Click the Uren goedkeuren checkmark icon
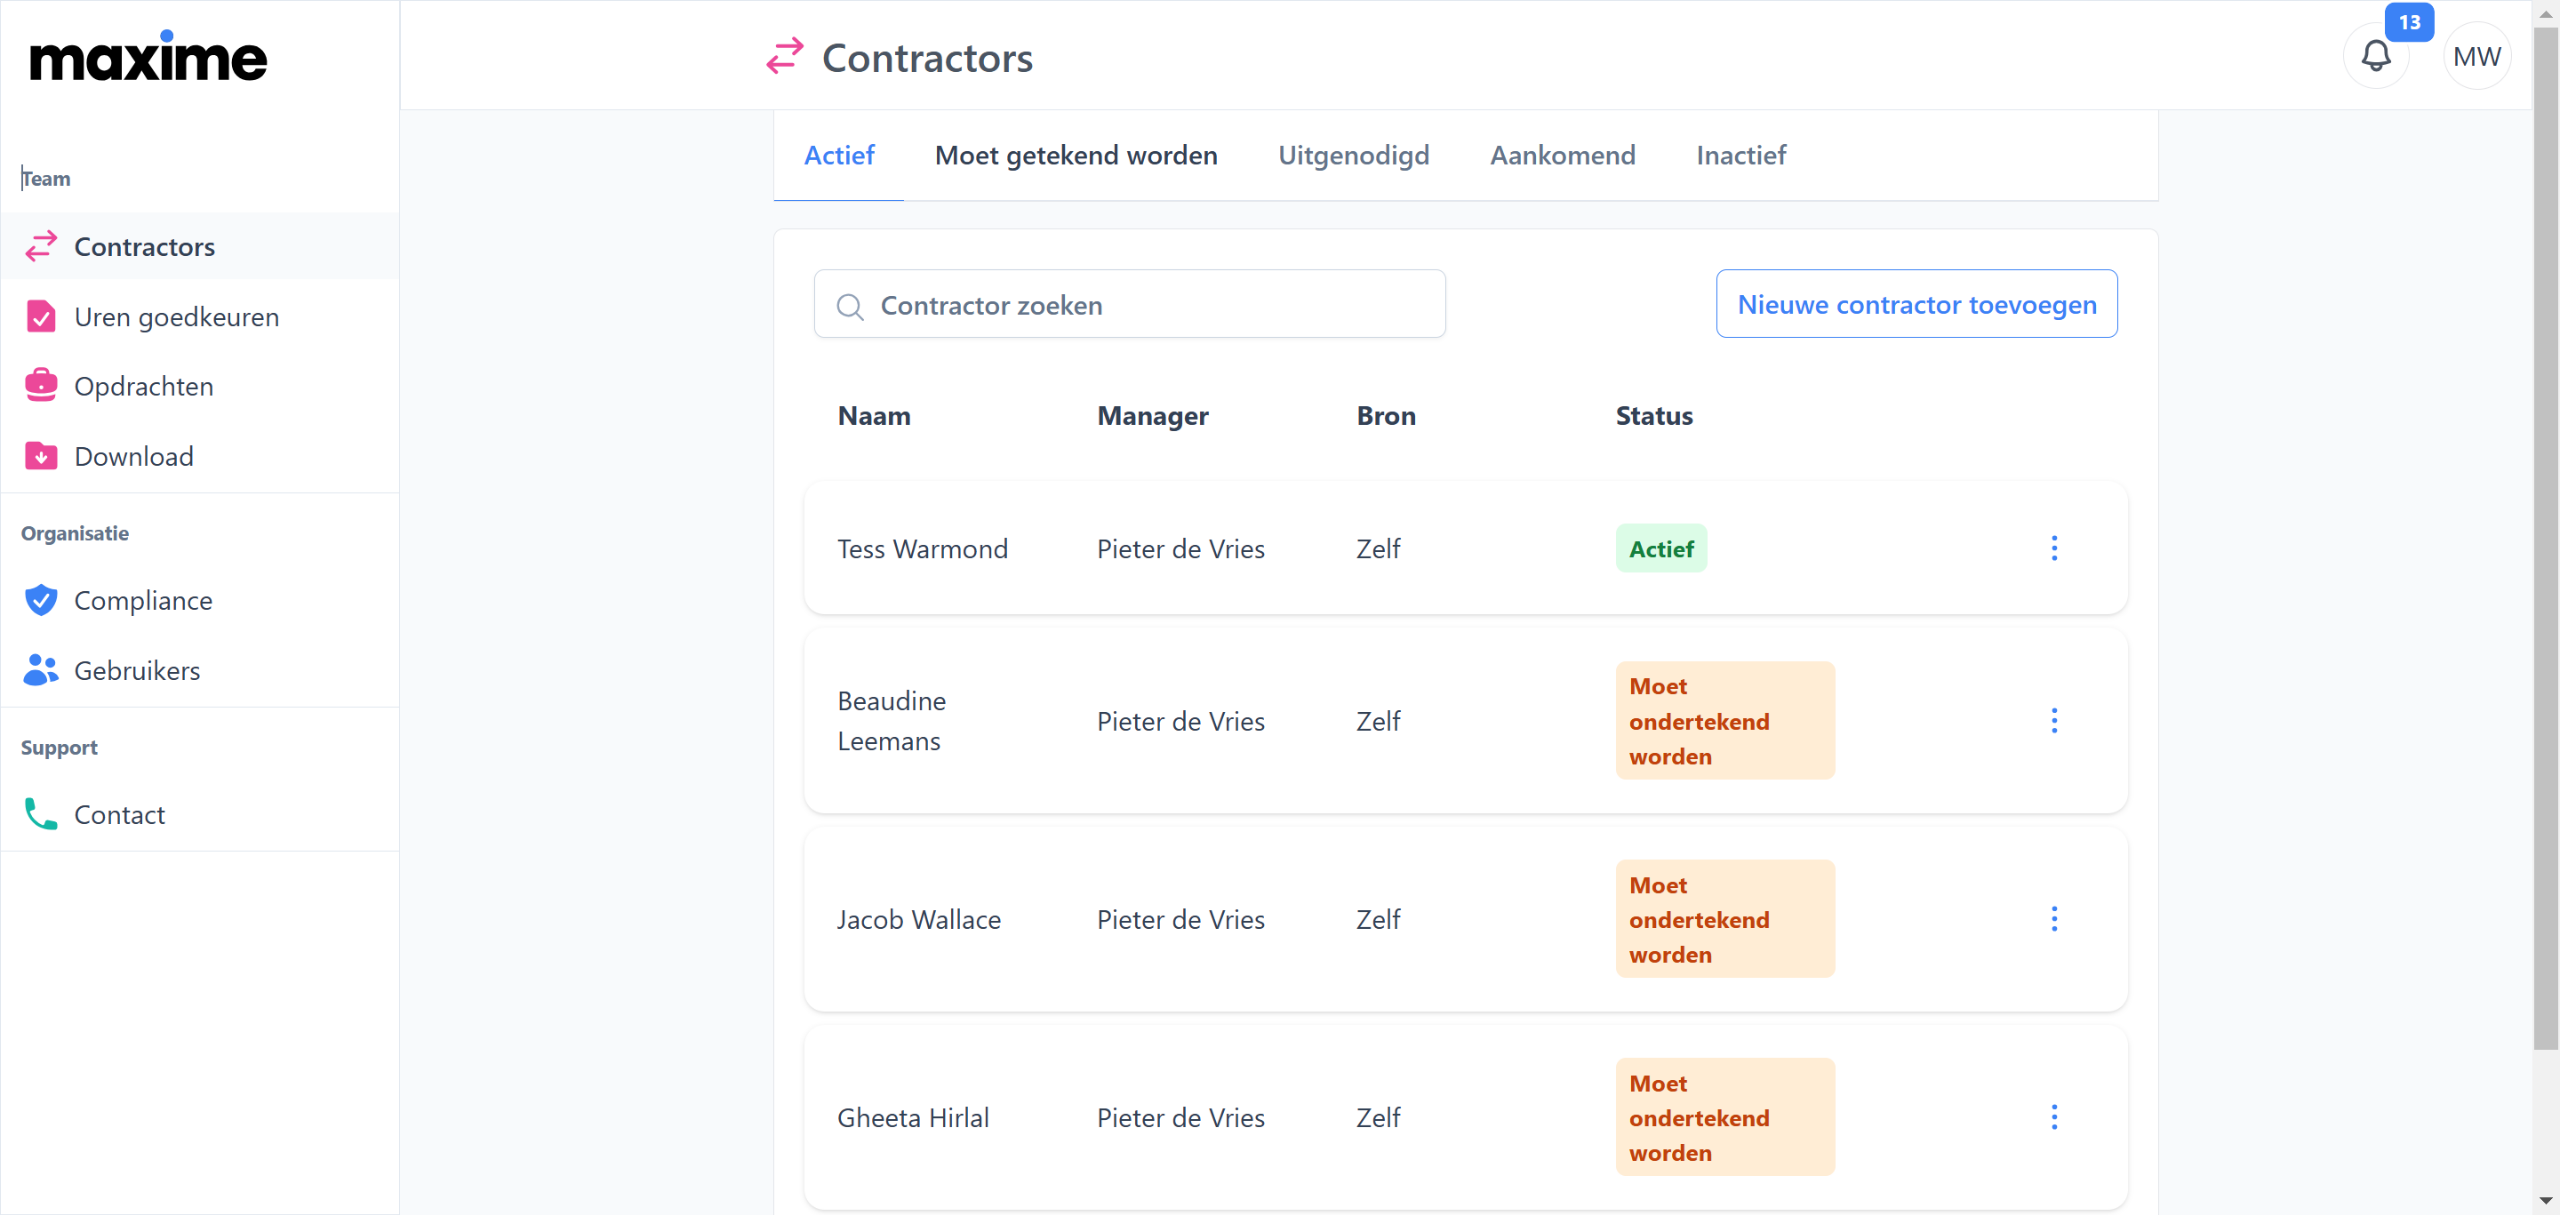Image resolution: width=2560 pixels, height=1215 pixels. click(x=41, y=317)
